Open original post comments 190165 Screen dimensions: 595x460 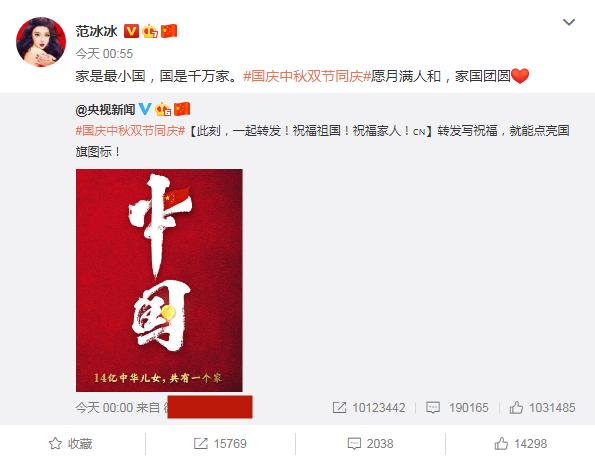coord(457,408)
